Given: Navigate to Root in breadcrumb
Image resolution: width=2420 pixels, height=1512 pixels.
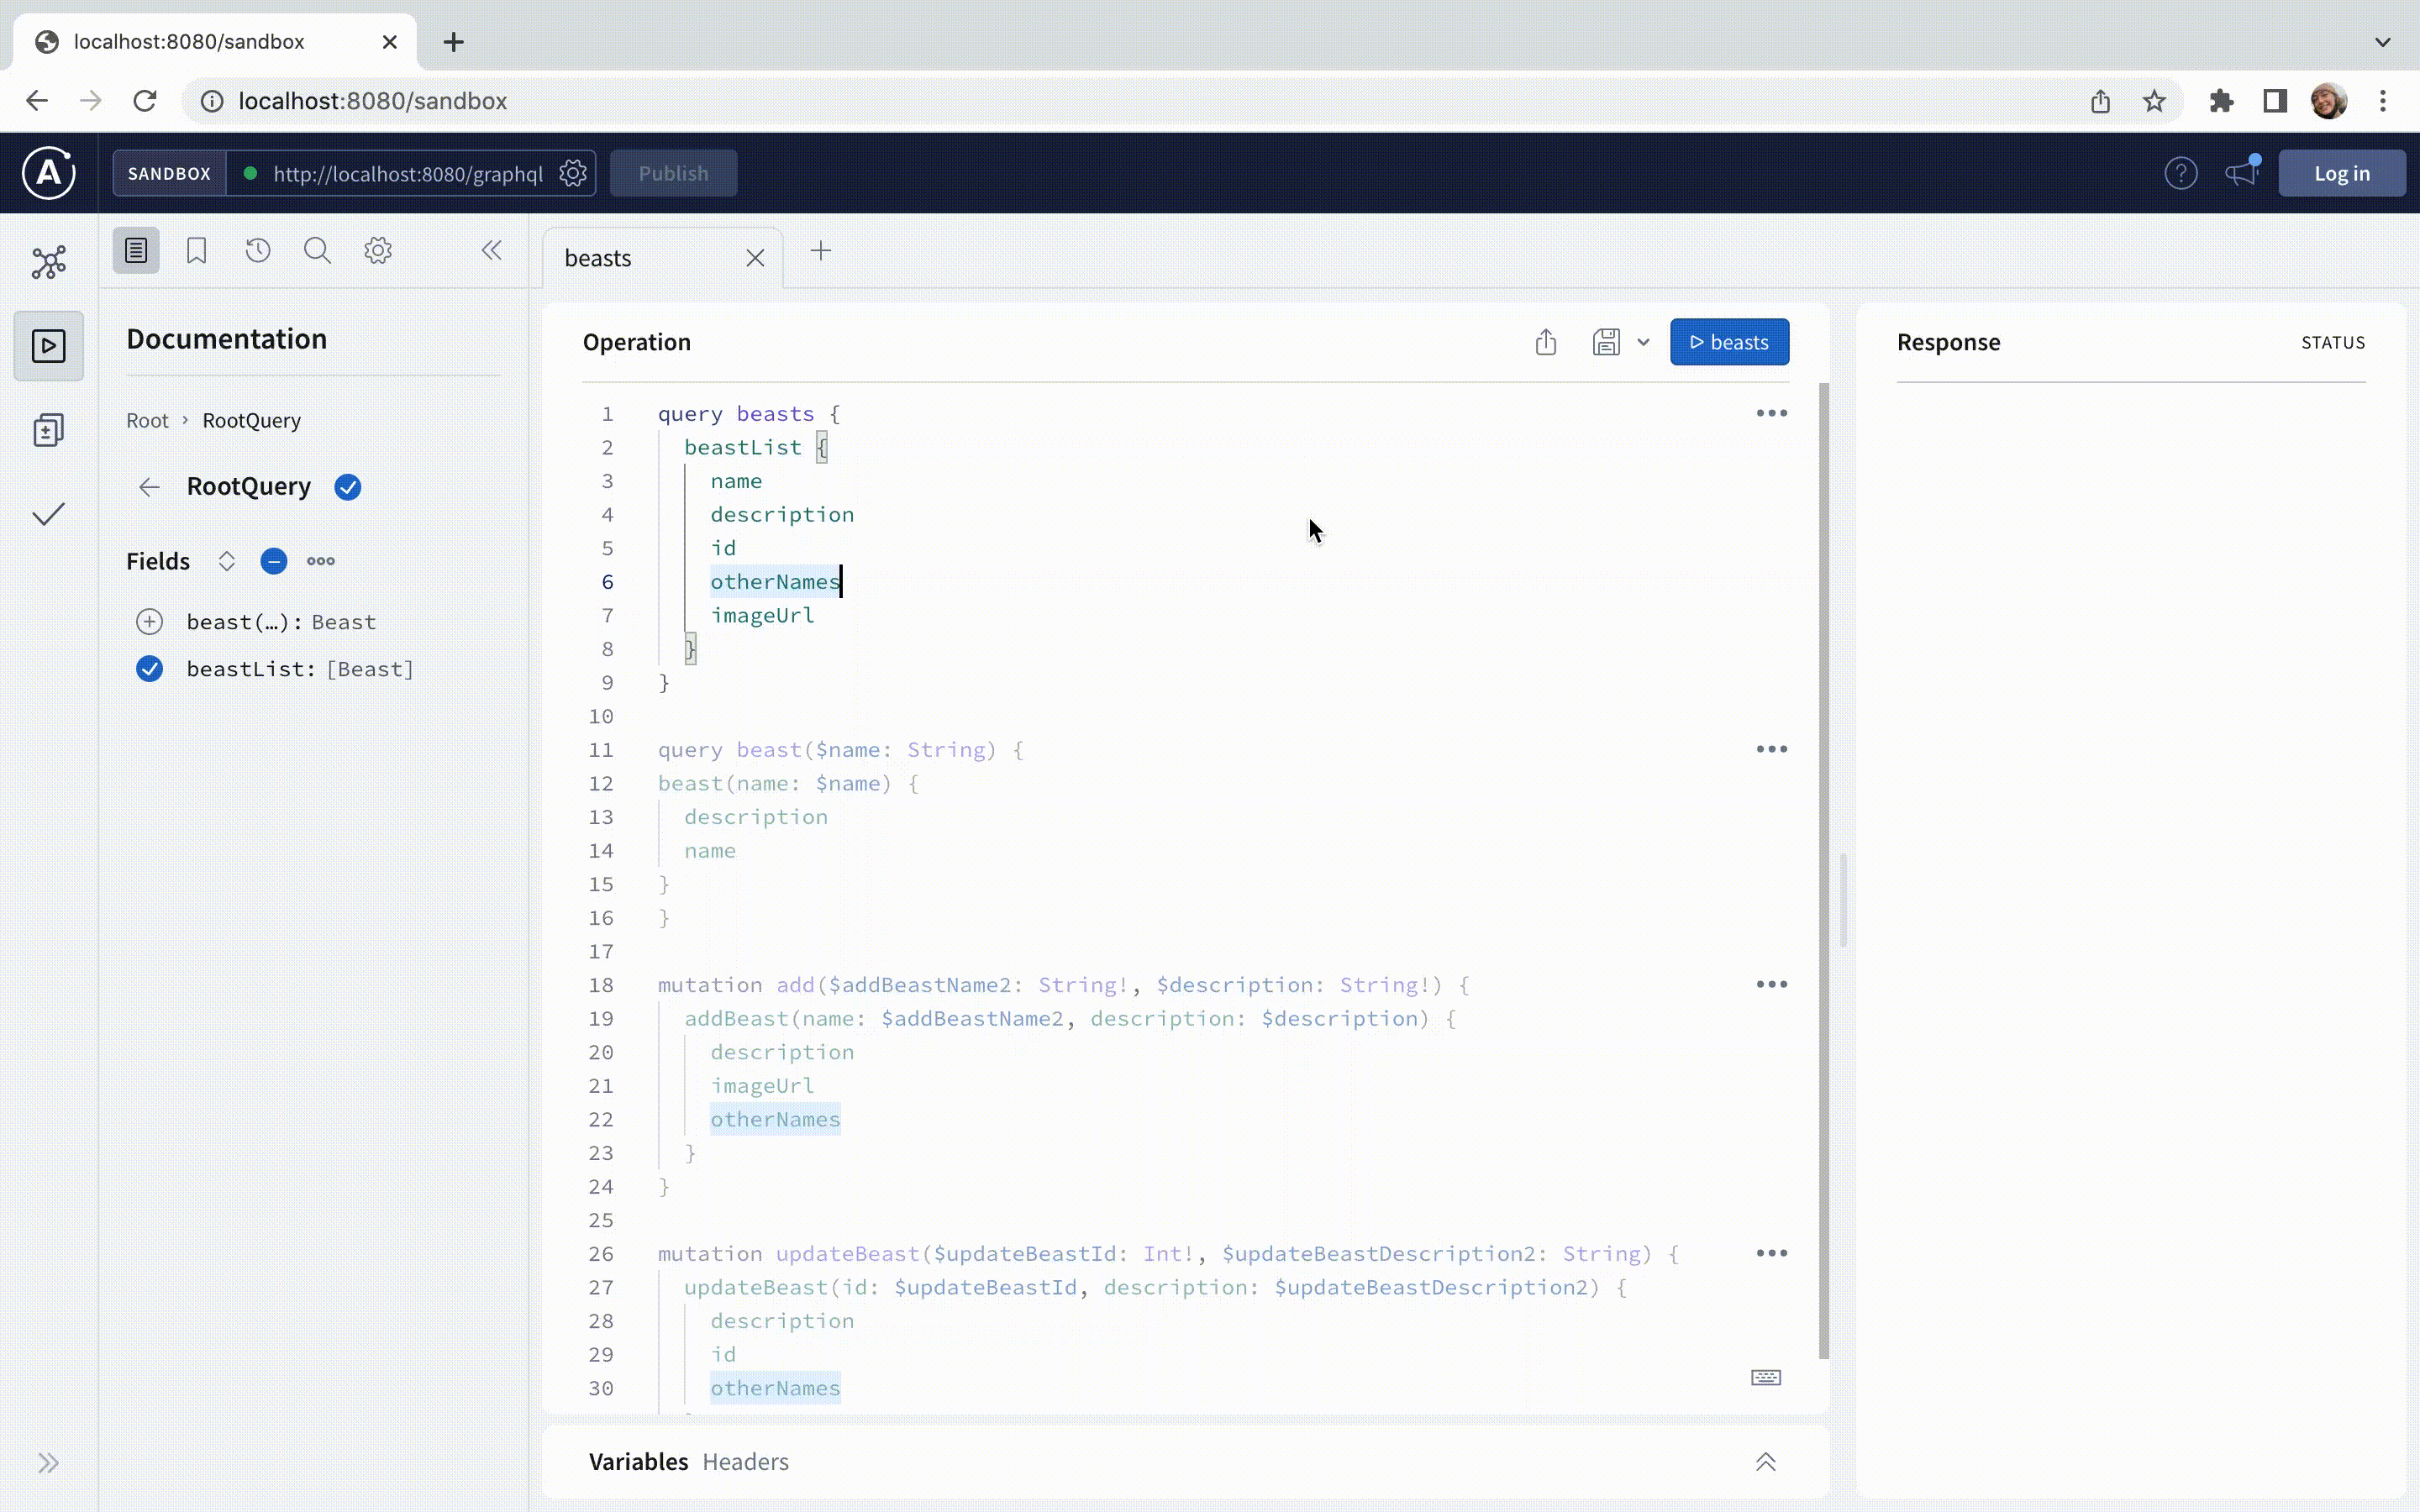Looking at the screenshot, I should point(147,420).
